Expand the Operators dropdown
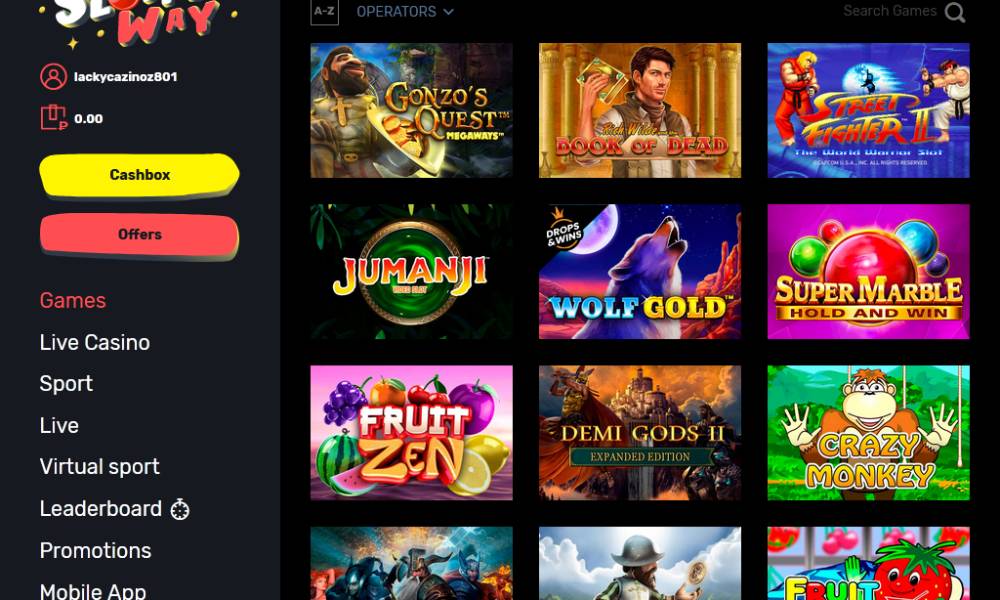Screen dimensions: 1000x600 pos(405,11)
